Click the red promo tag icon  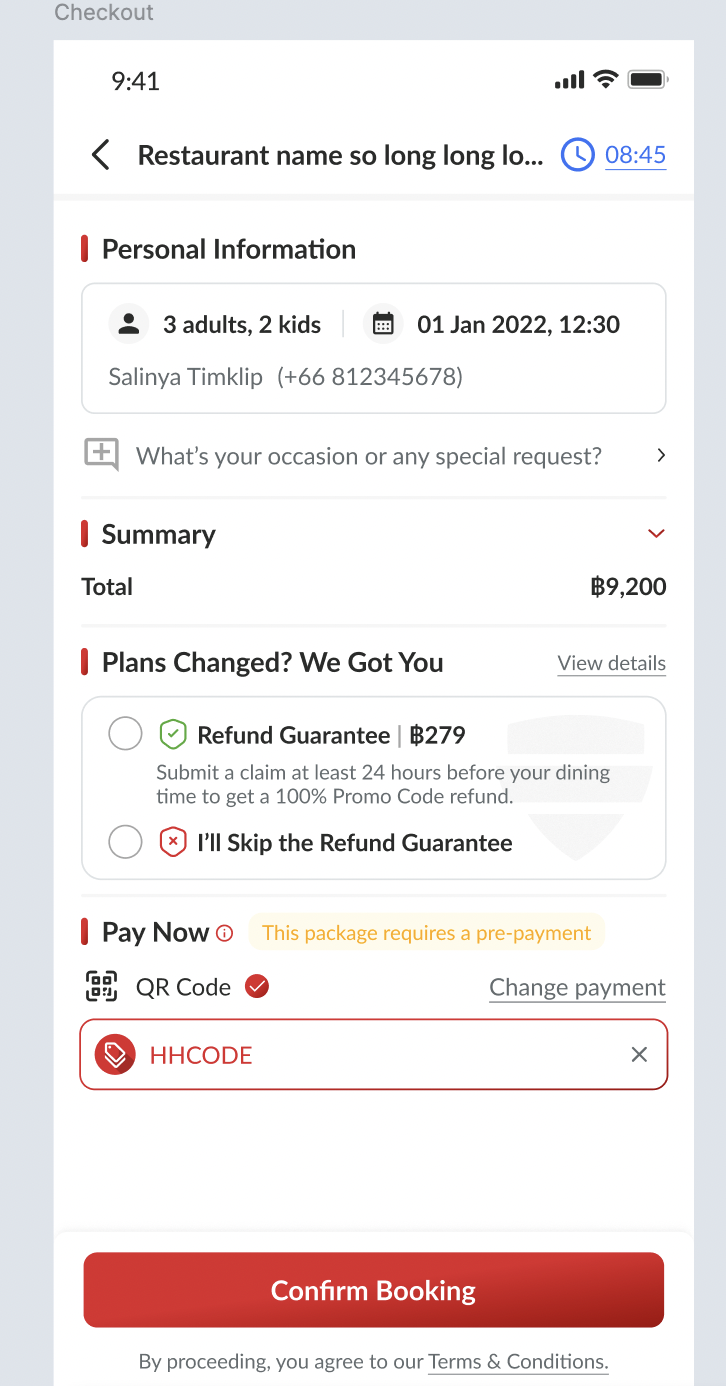click(x=114, y=1055)
